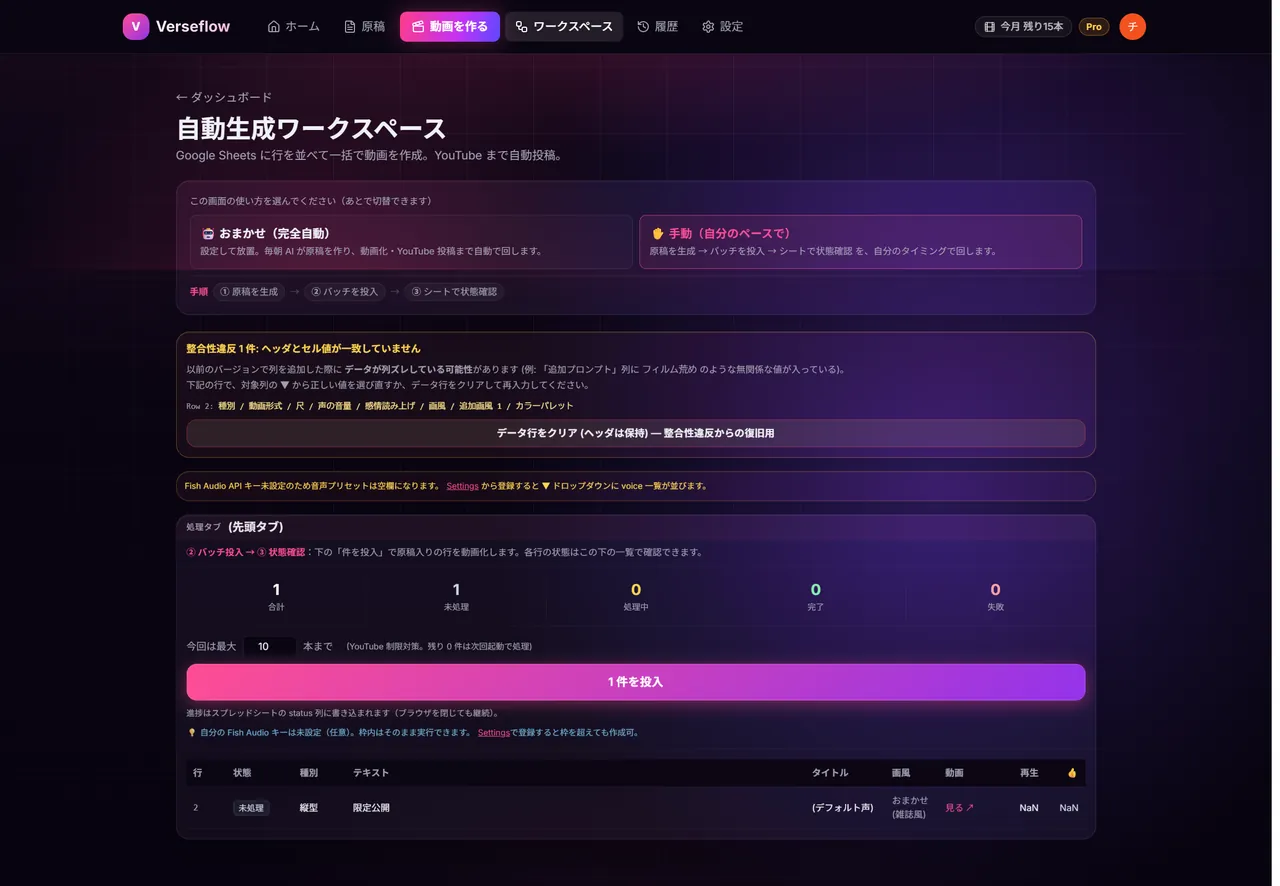This screenshot has width=1280, height=886.
Task: Open Settings link beside lightbulb Fish Audio note
Action: (494, 733)
